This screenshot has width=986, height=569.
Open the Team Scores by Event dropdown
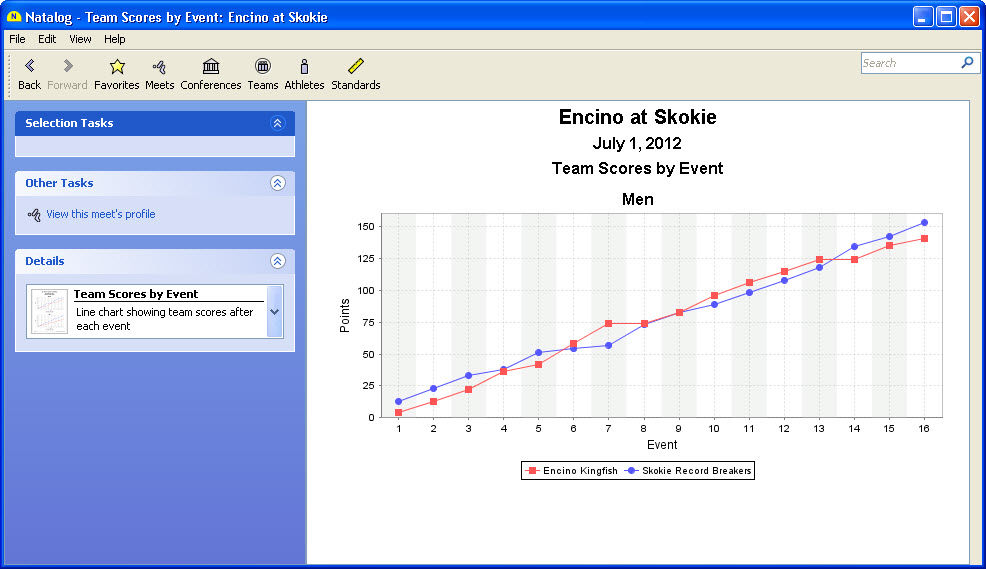point(275,311)
